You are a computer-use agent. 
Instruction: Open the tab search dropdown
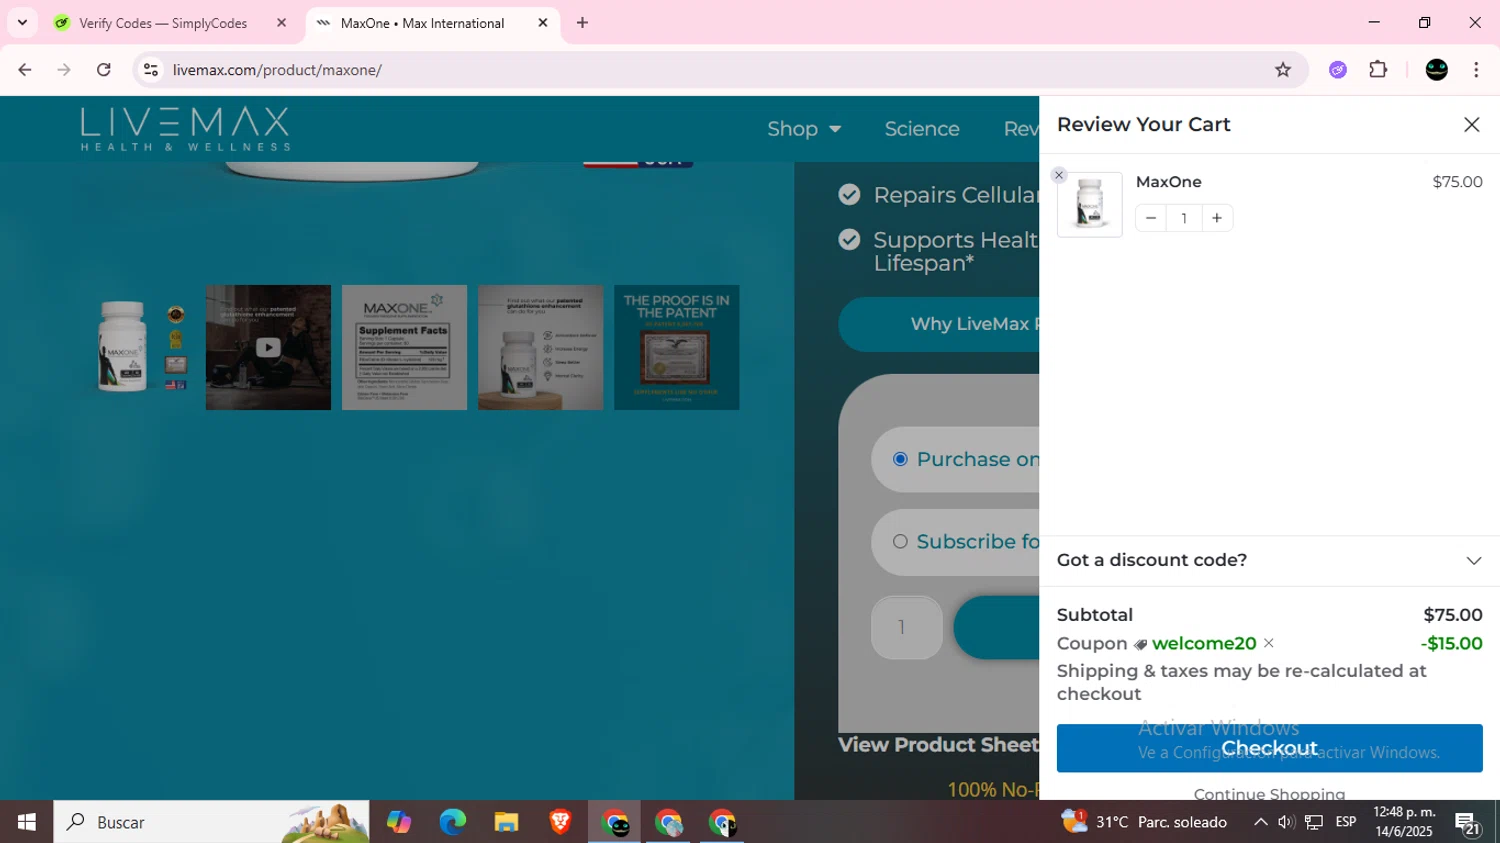point(22,23)
